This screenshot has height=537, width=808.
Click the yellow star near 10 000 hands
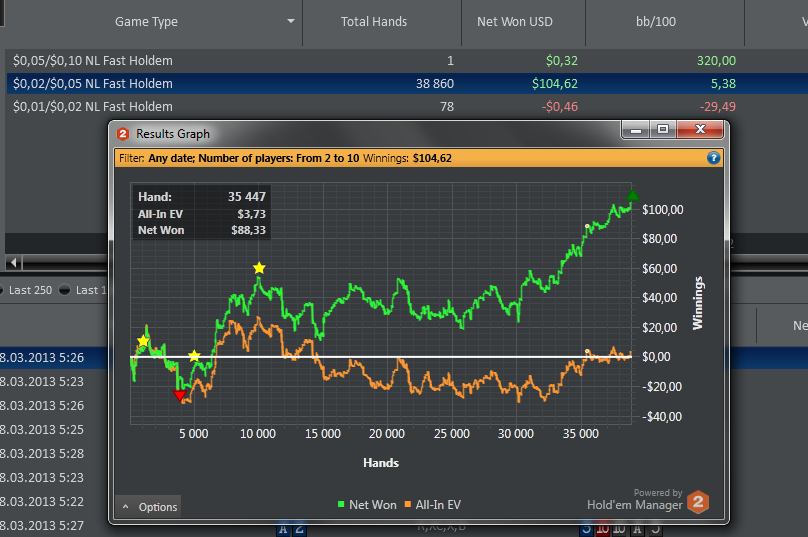259,268
